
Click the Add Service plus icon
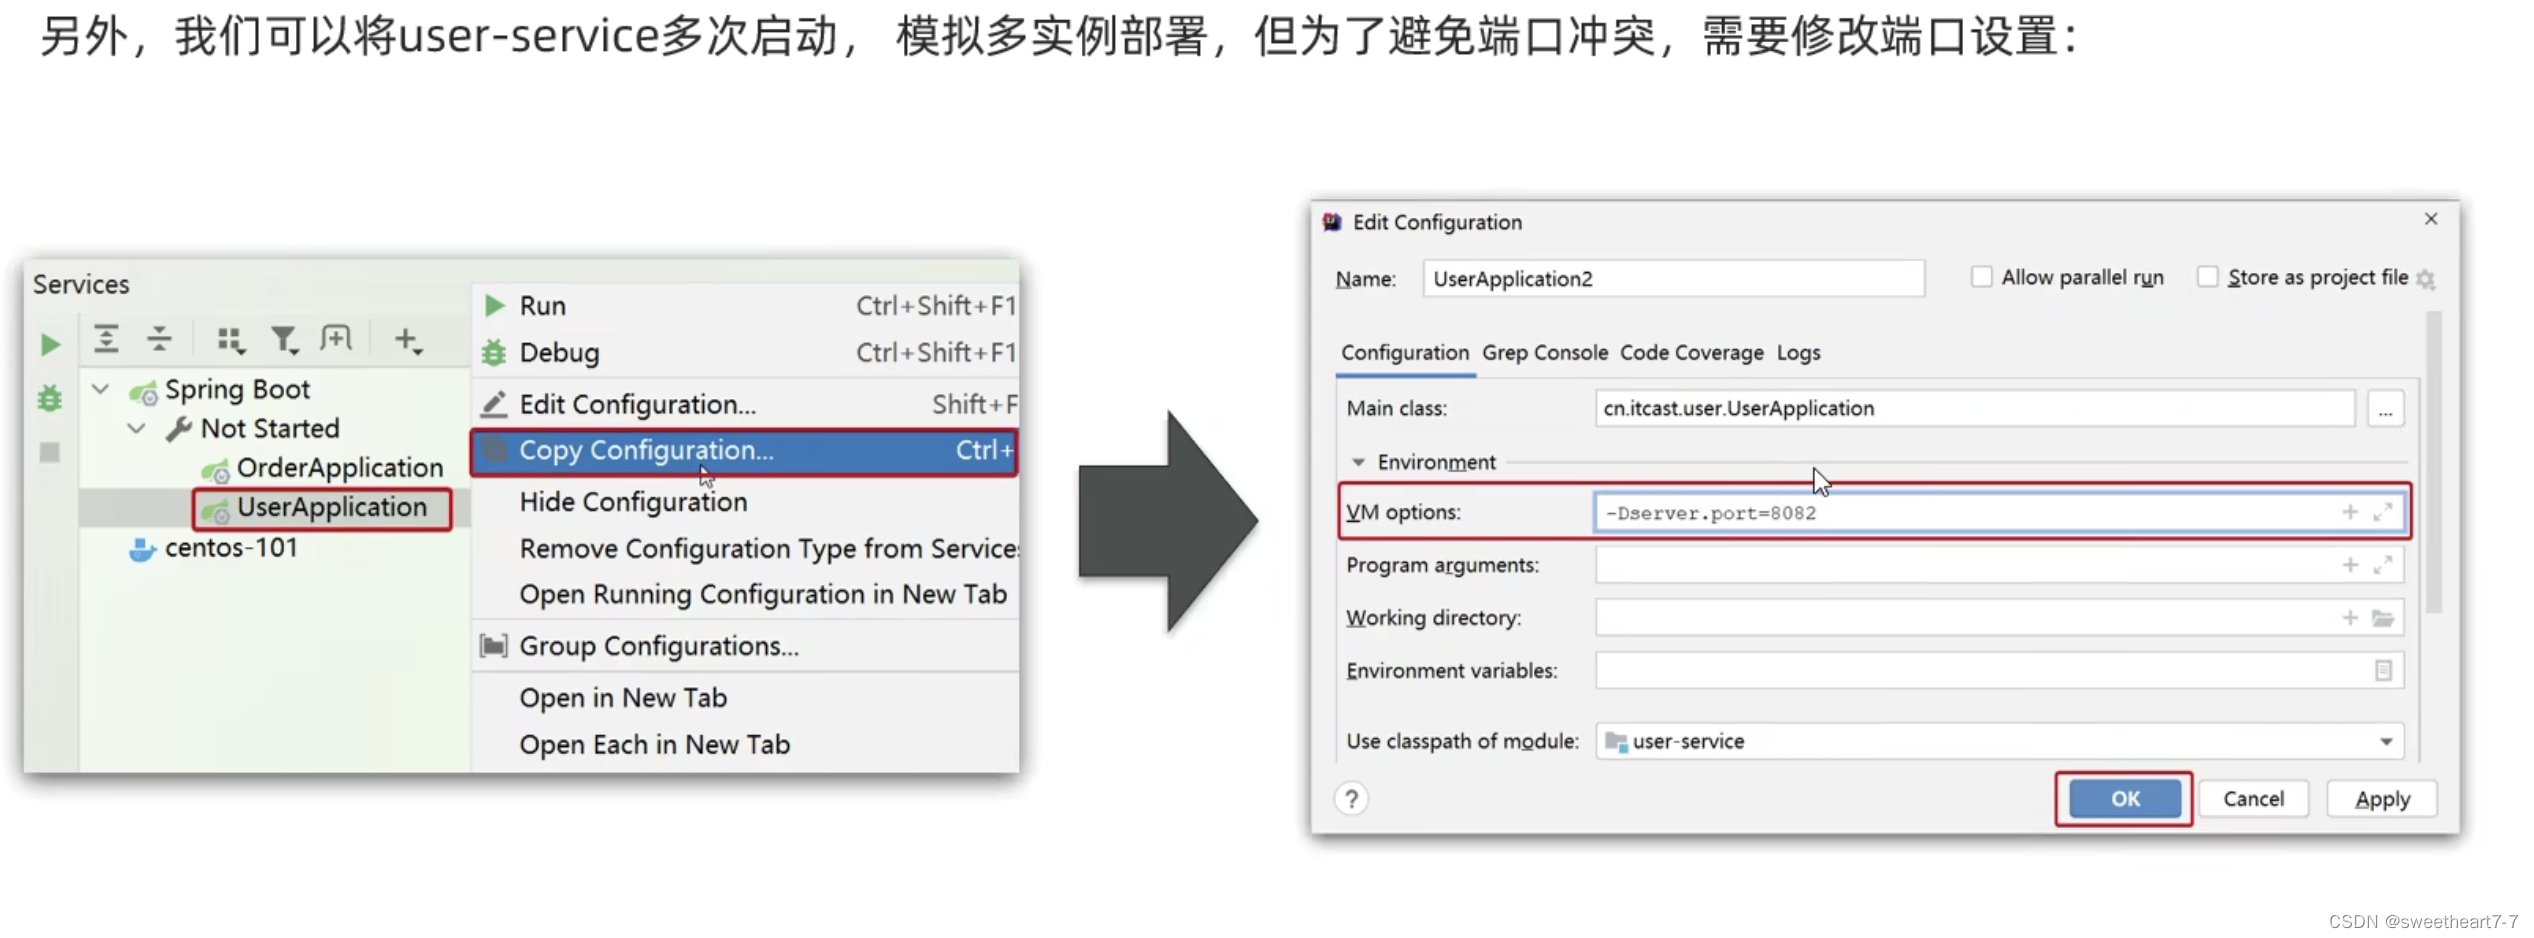[408, 340]
